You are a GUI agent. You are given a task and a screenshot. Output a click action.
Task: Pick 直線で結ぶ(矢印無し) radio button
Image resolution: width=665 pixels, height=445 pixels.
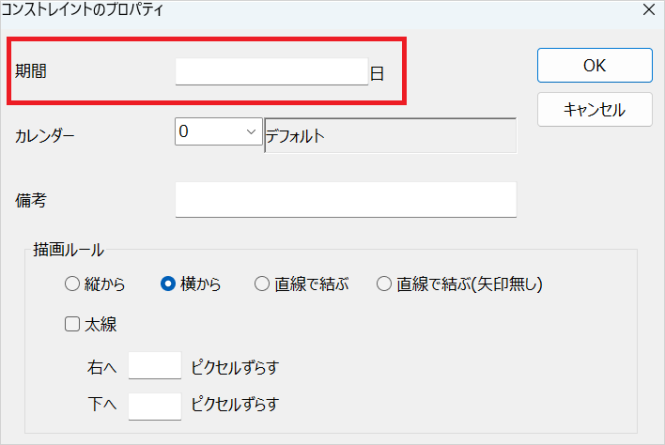click(383, 284)
